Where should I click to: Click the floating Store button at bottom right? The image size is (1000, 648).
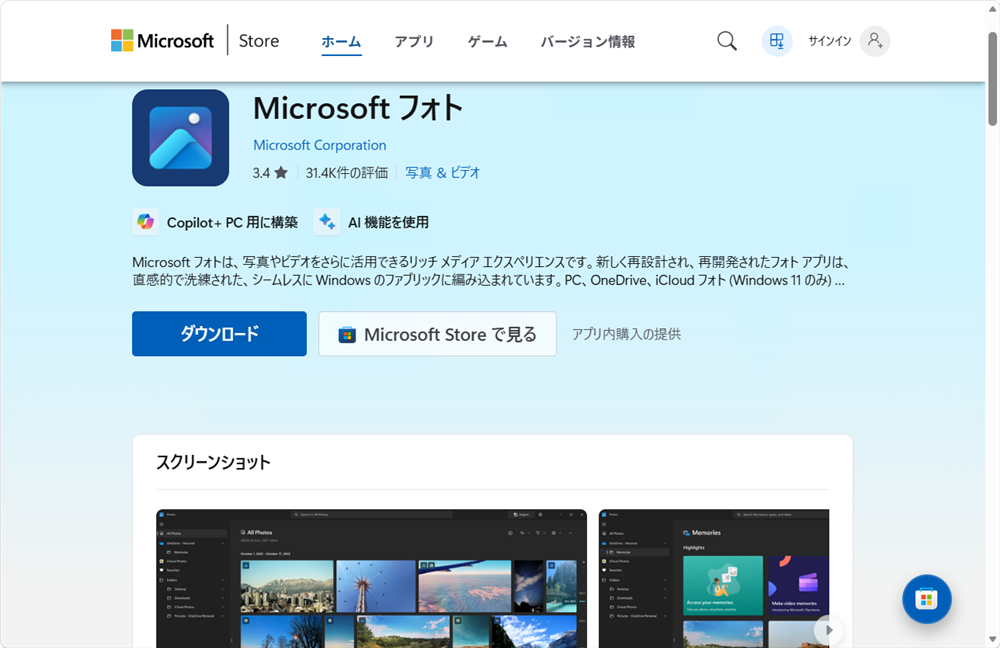click(927, 599)
